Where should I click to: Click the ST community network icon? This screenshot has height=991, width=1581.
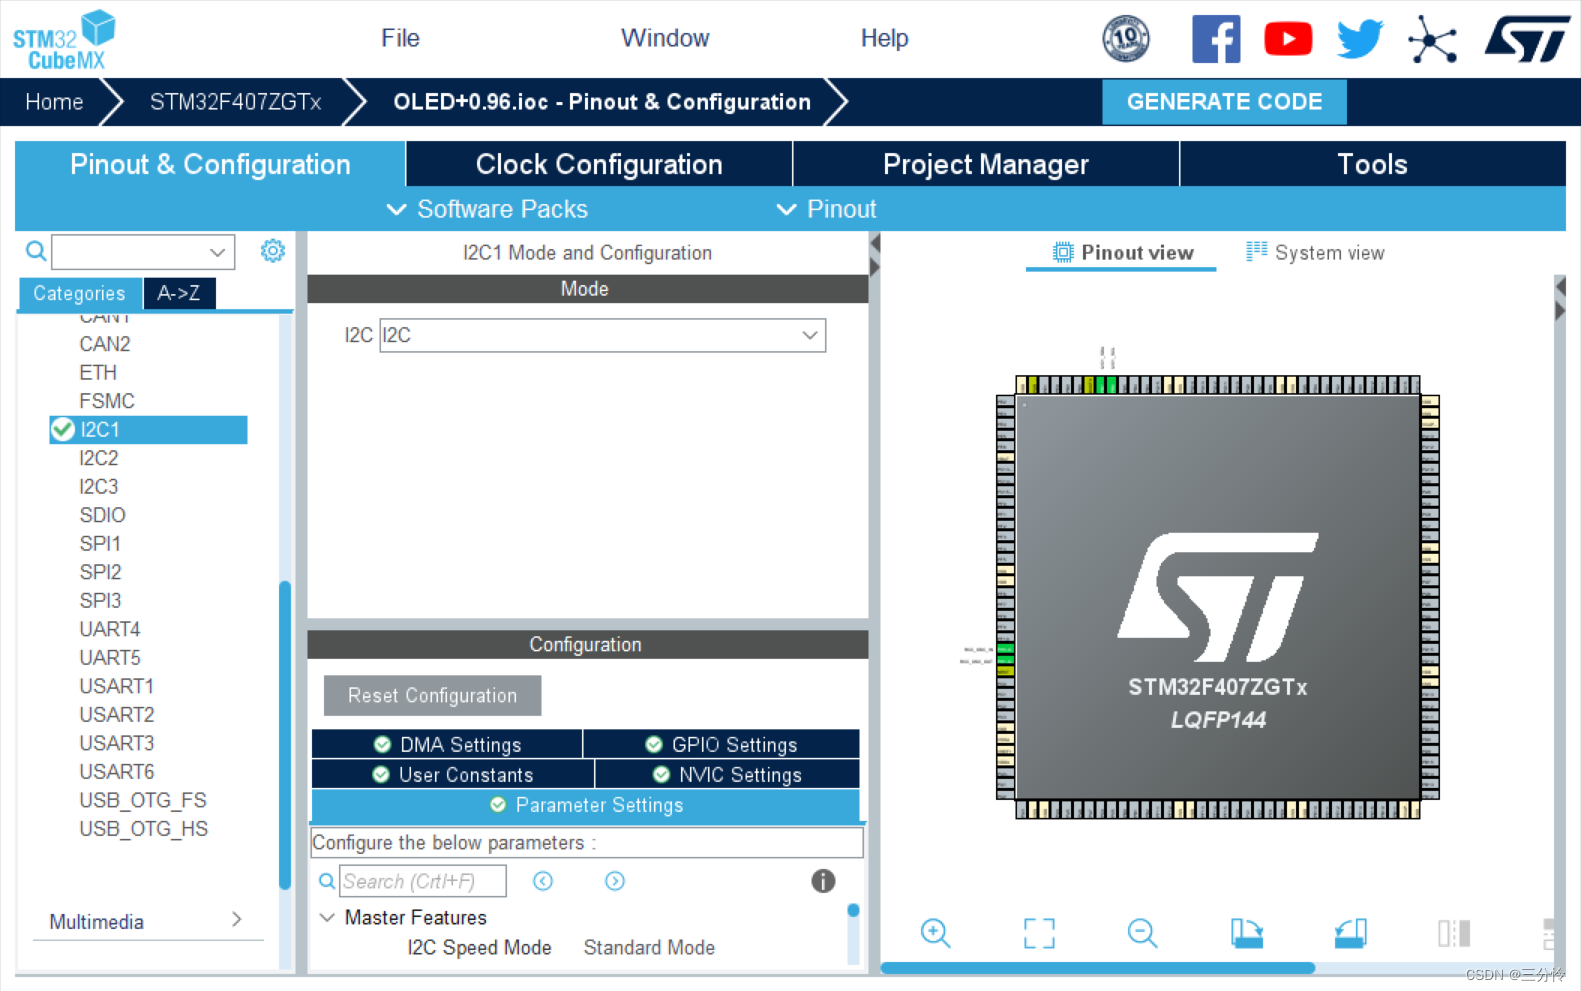[1432, 40]
